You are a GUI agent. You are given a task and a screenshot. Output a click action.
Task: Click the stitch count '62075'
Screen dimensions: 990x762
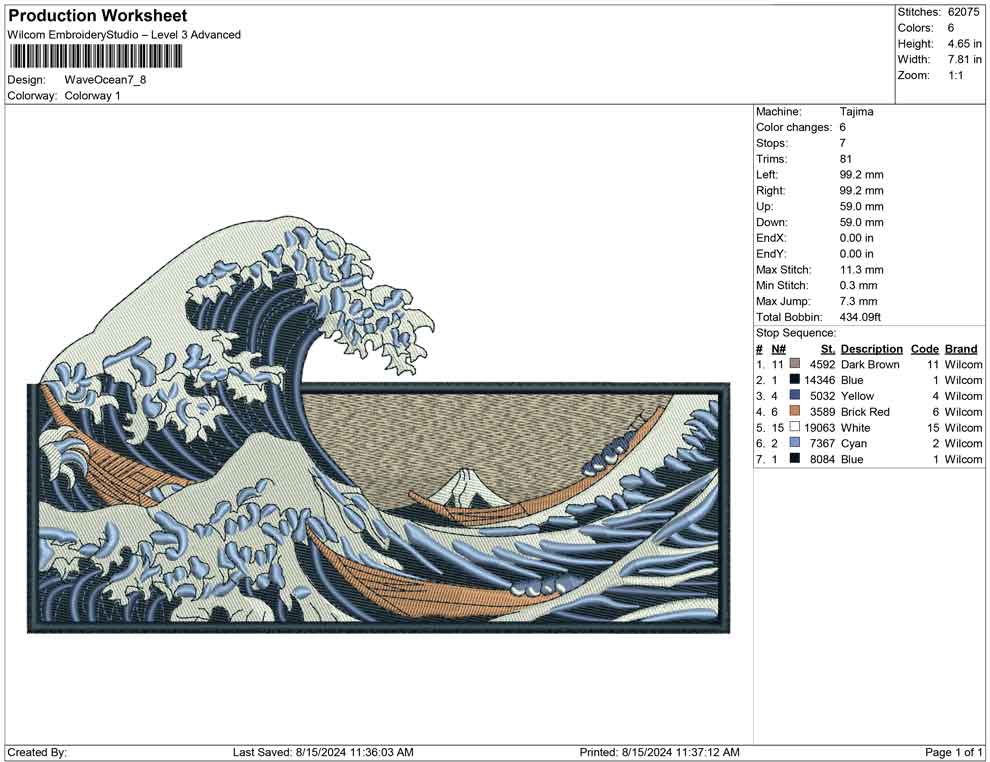963,12
